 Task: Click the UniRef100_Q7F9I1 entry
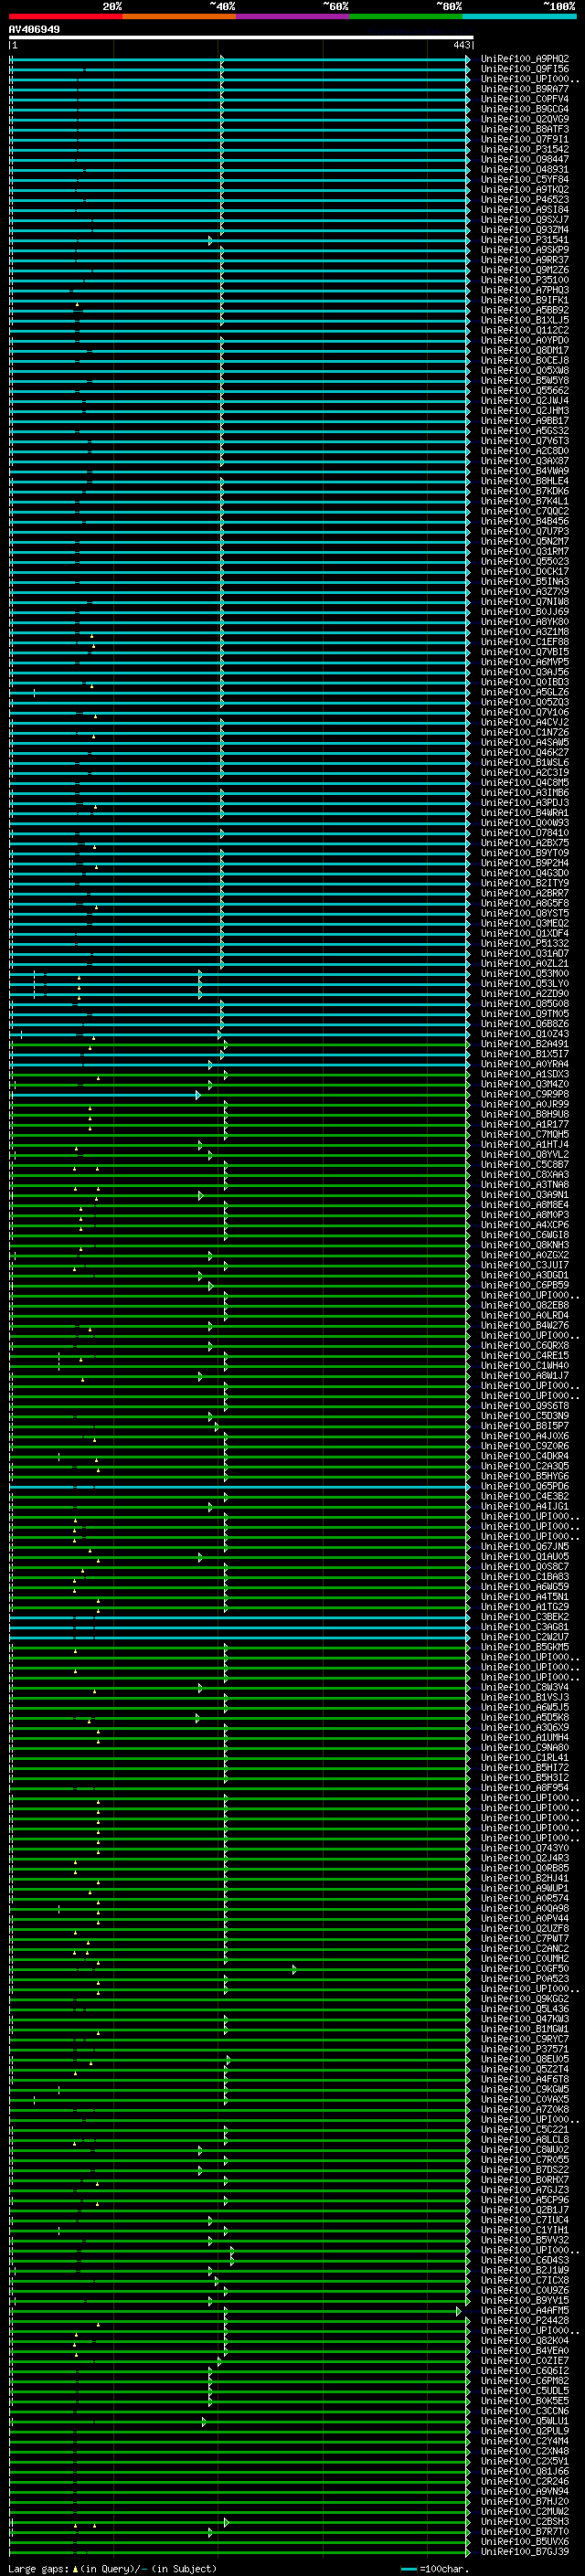pyautogui.click(x=525, y=139)
